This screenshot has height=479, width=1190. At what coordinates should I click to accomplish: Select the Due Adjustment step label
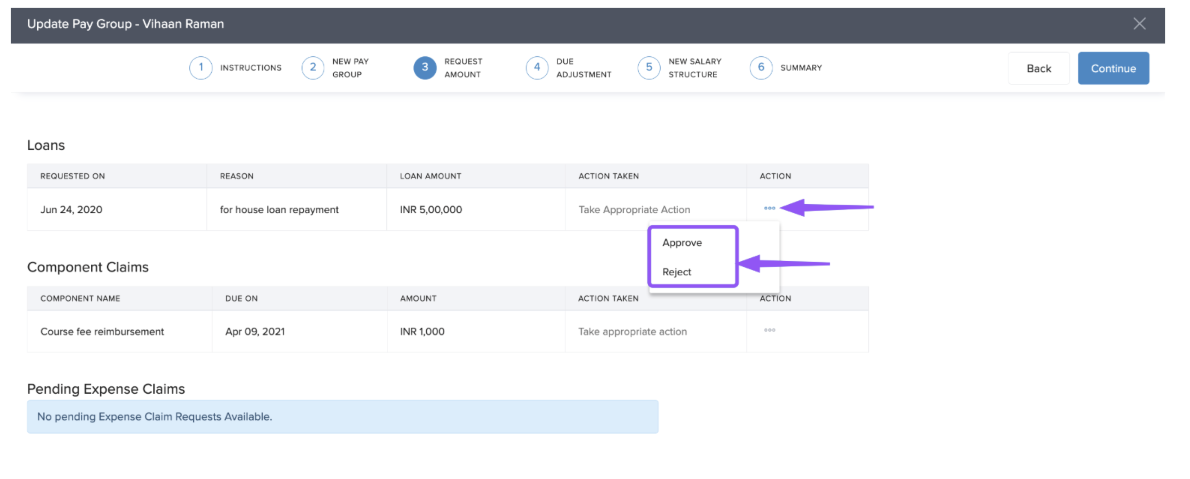coord(583,68)
